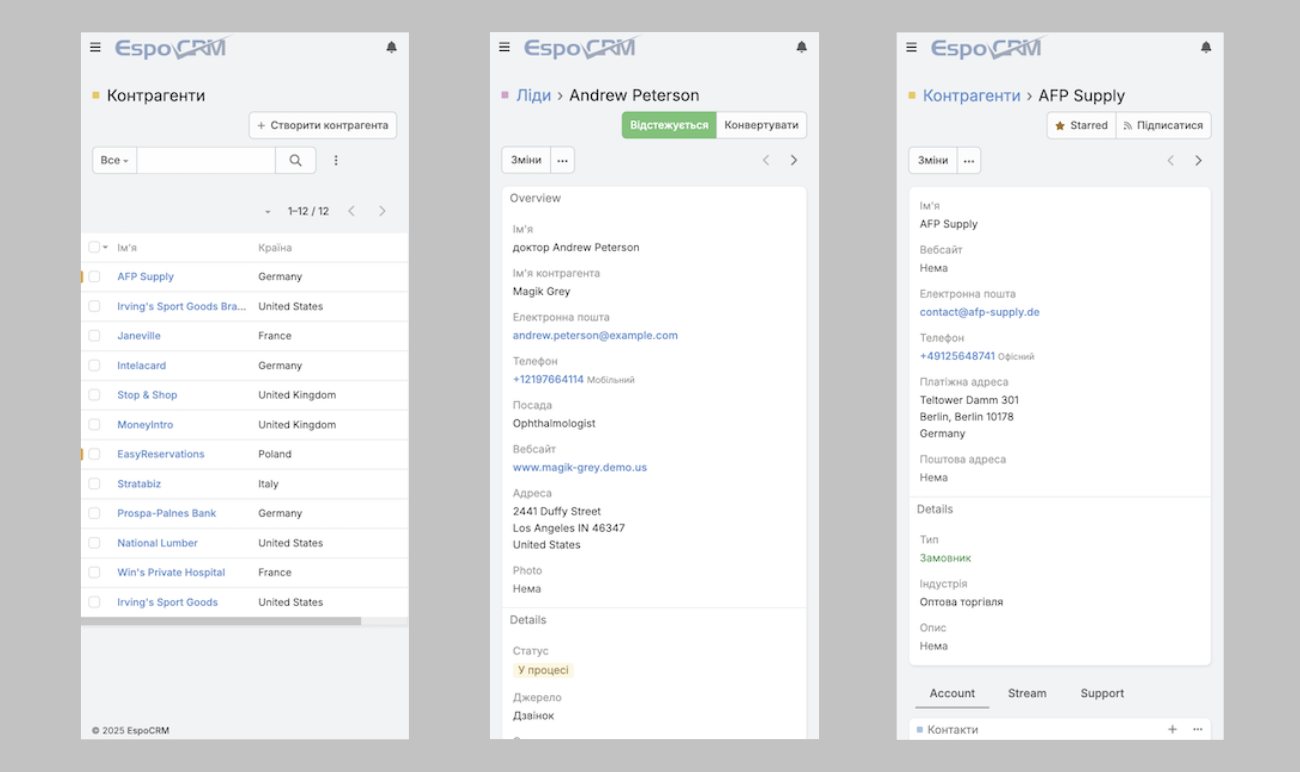Go to next page in list pagination
The width and height of the screenshot is (1300, 772).
[382, 211]
